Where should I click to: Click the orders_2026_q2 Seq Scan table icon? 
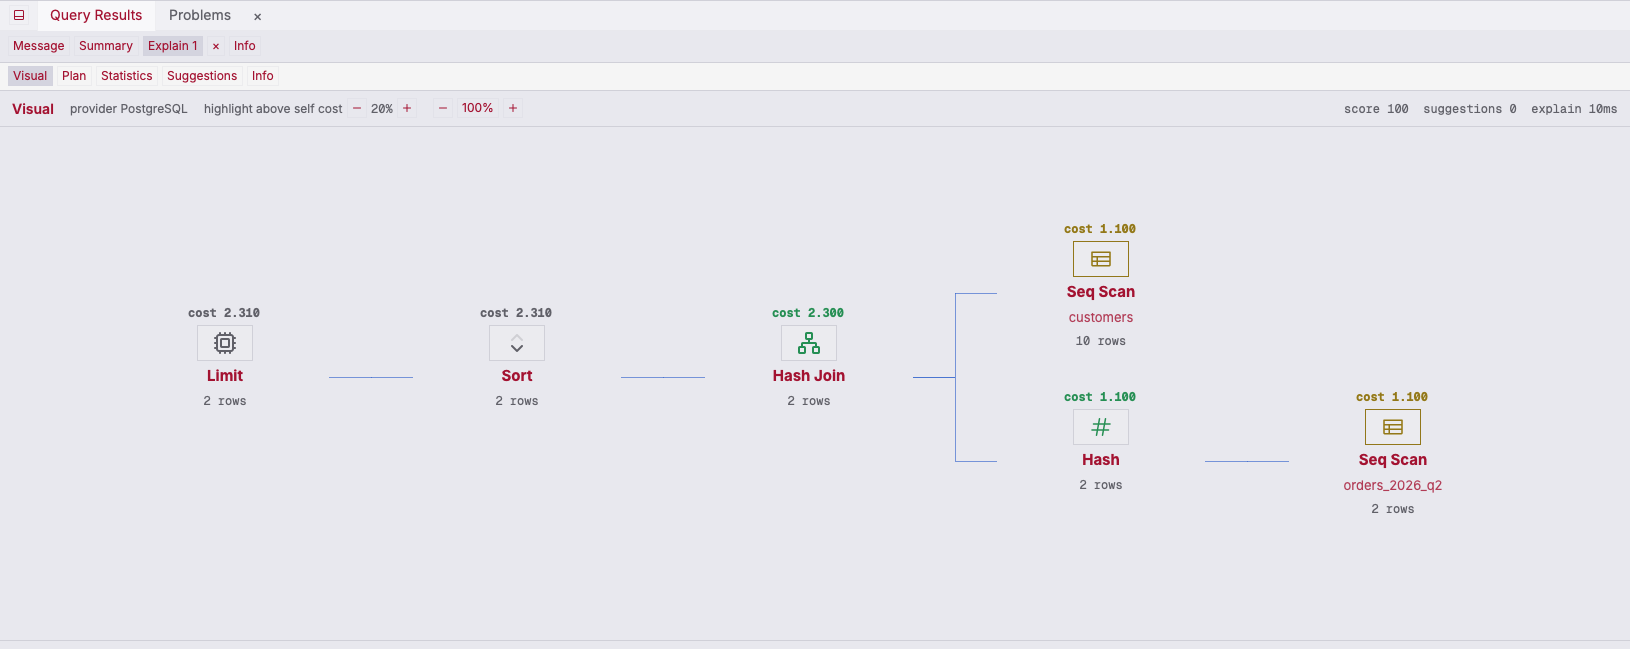1393,427
